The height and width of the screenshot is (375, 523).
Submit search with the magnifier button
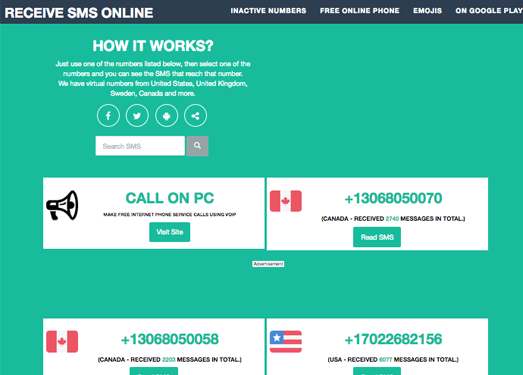(197, 146)
